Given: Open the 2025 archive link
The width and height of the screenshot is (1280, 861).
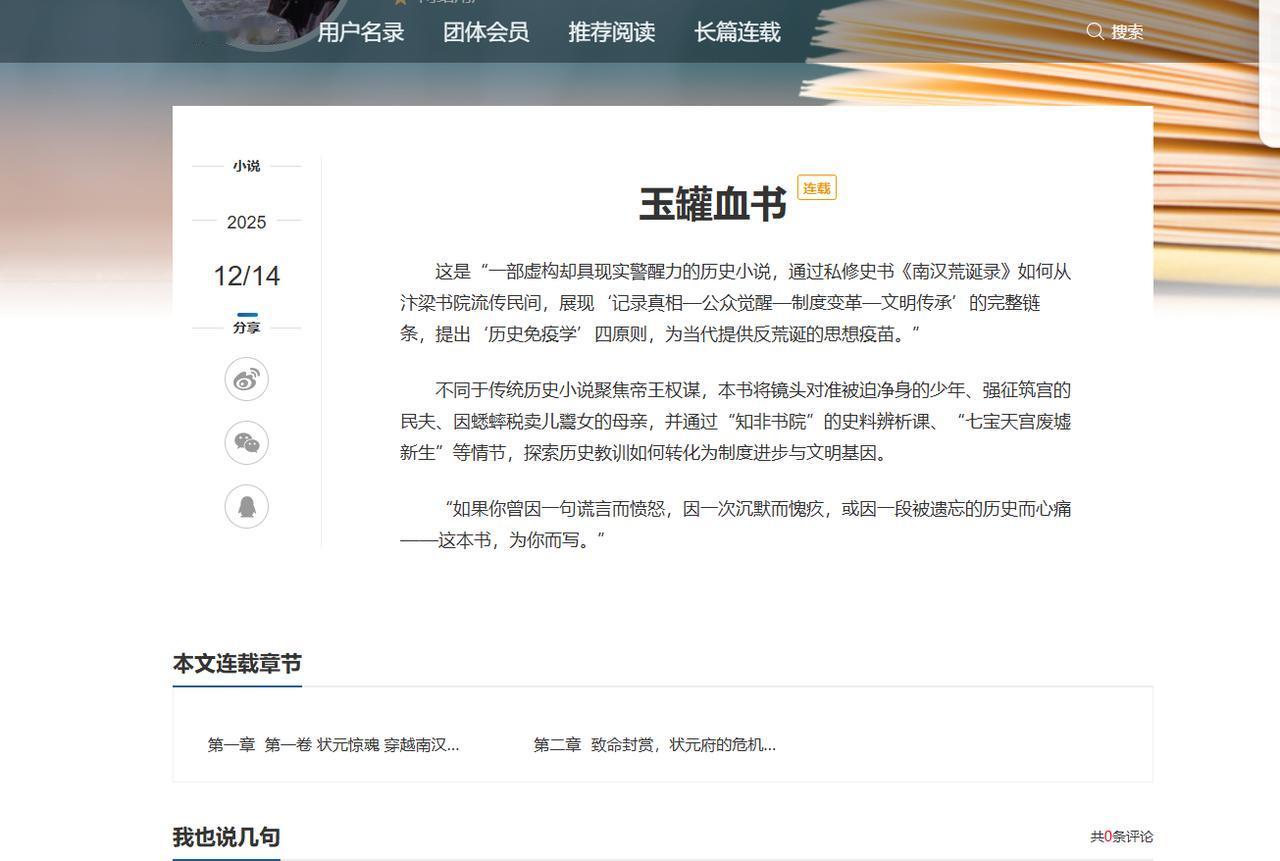Looking at the screenshot, I should click(x=246, y=222).
